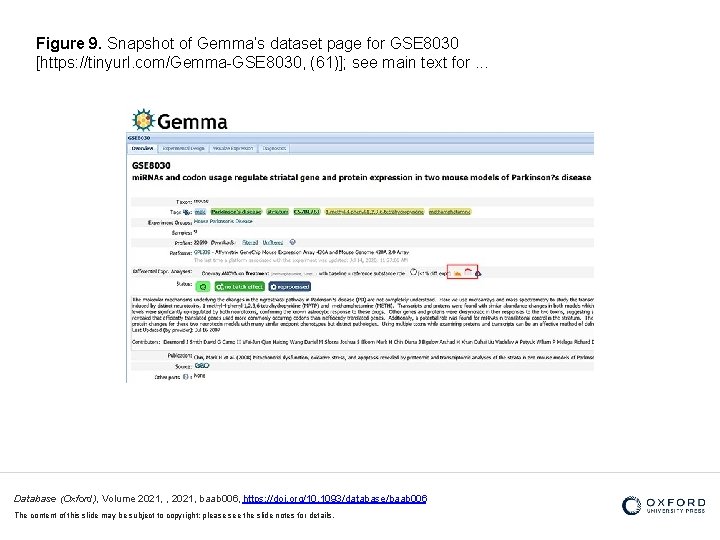Click the GSE8030 heading
This screenshot has width=720, height=540.
click(151, 166)
